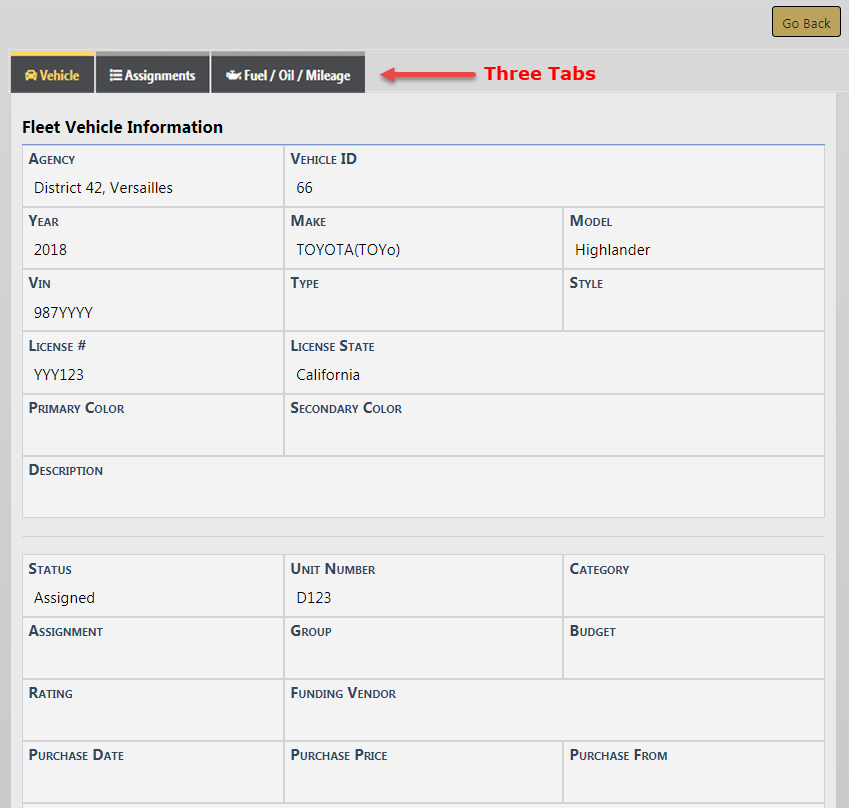Select the Agency field value District 42, Versailles
The width and height of the screenshot is (849, 808).
coord(103,188)
